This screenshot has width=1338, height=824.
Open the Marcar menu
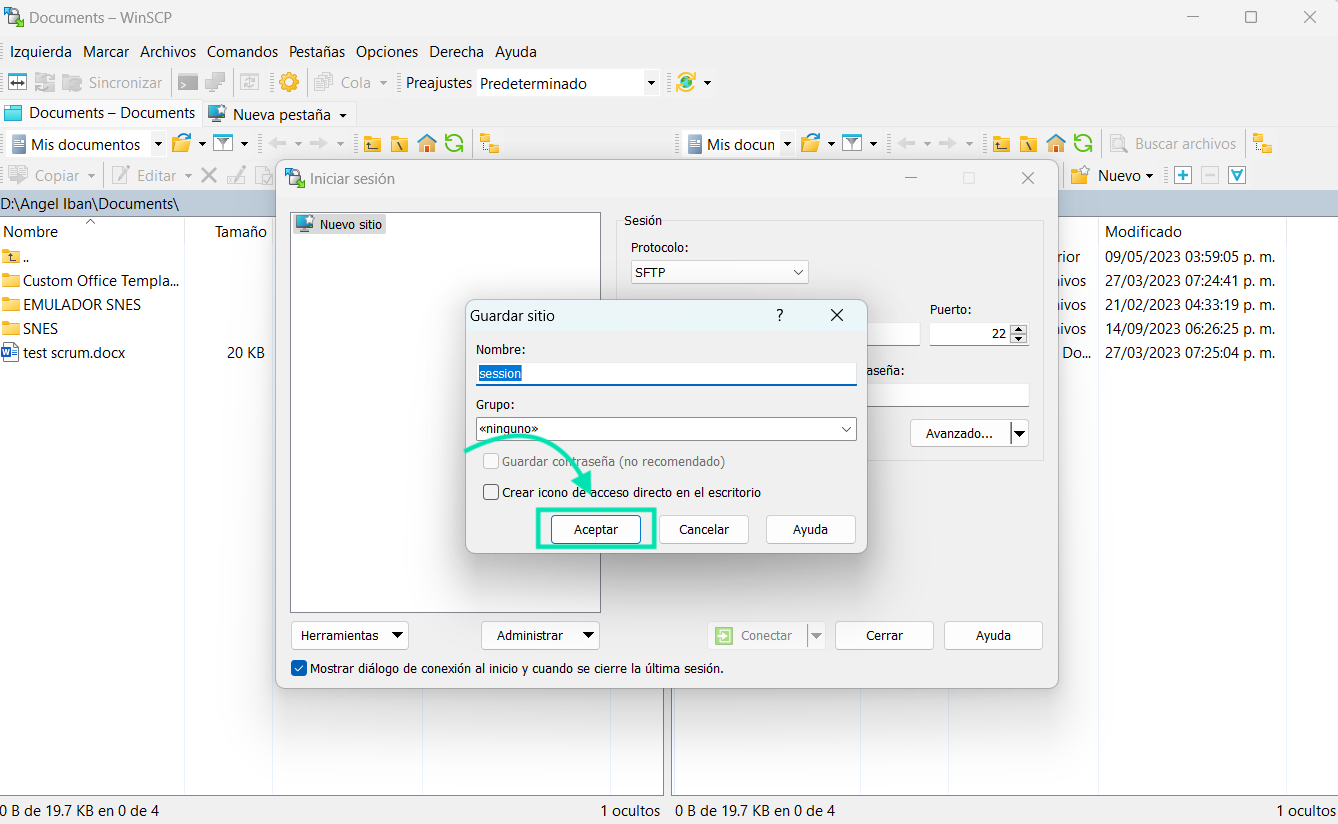(106, 51)
